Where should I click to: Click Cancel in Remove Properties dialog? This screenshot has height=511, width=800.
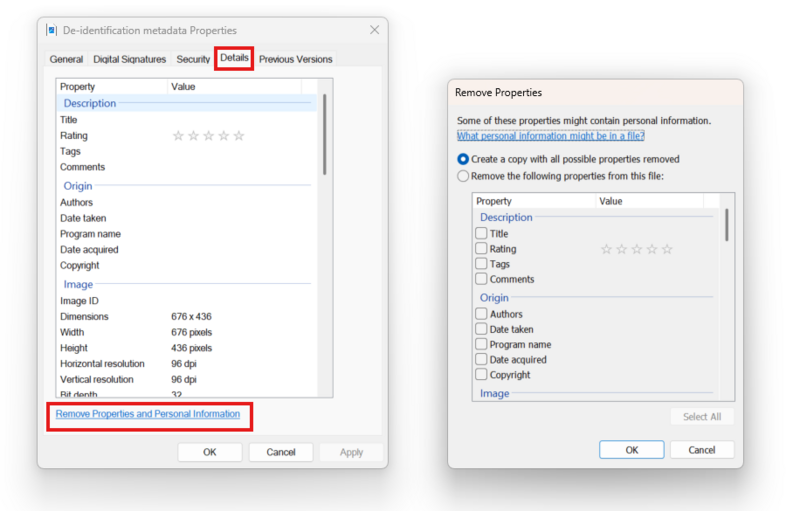coord(702,450)
